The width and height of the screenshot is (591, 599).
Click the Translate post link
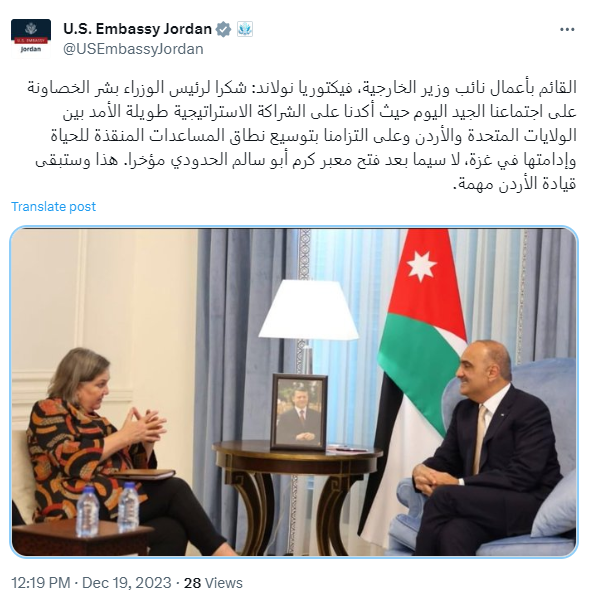(53, 207)
